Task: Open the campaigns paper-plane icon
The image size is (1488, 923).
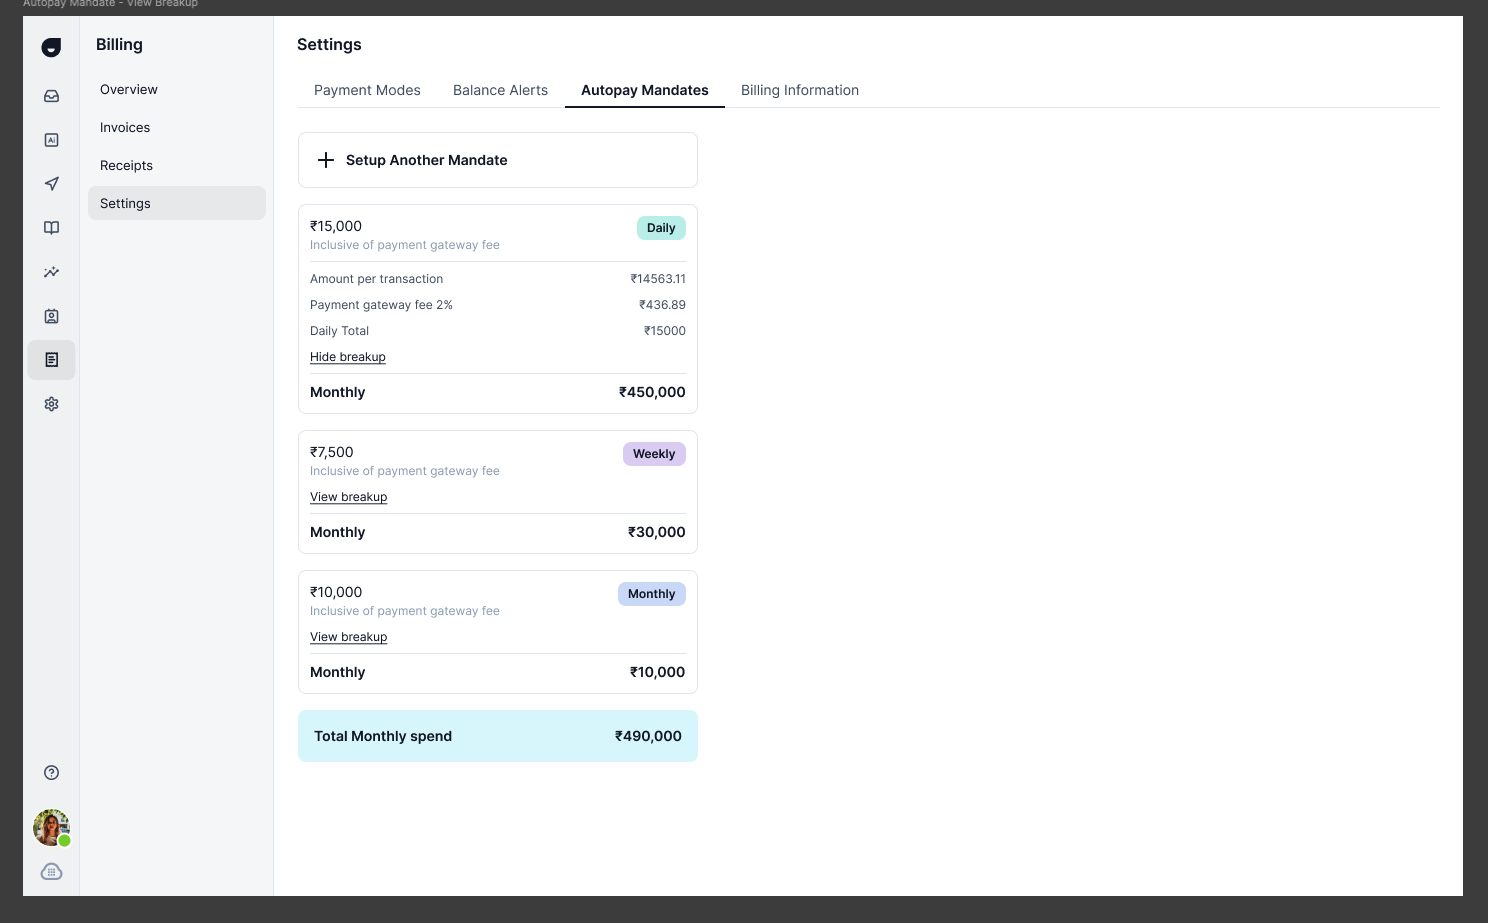Action: pyautogui.click(x=52, y=184)
